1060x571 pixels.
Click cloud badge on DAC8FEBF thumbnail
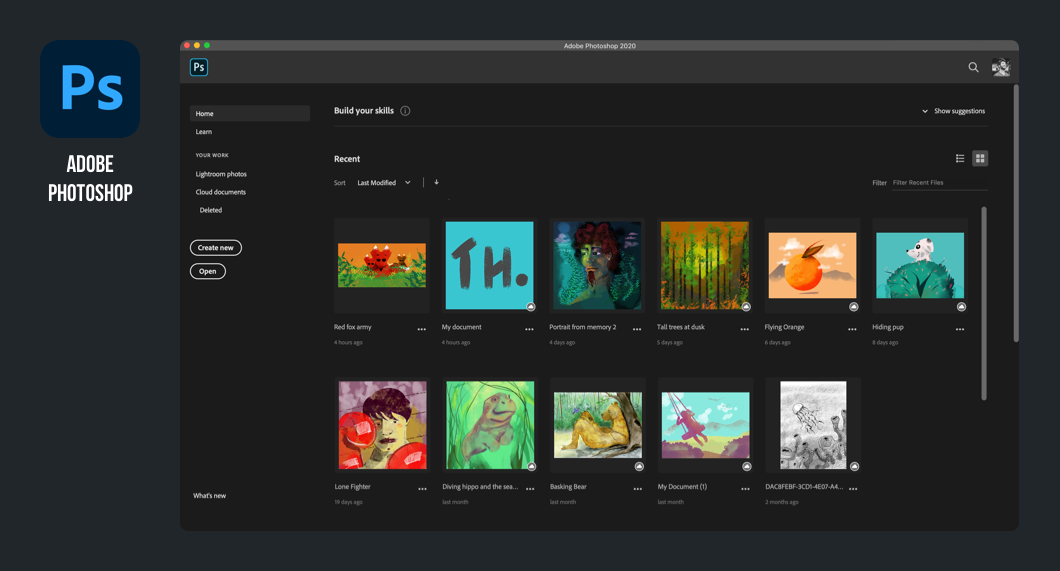[854, 466]
